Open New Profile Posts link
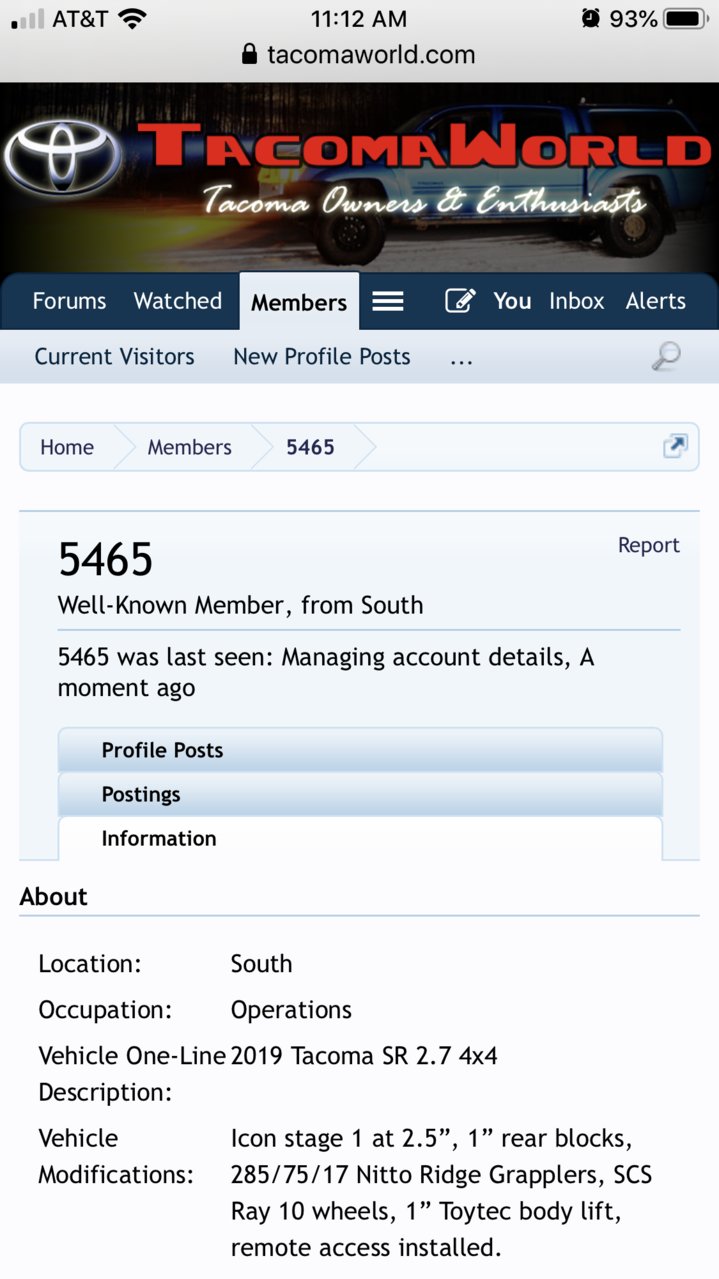Viewport: 719px width, 1279px height. coord(322,357)
